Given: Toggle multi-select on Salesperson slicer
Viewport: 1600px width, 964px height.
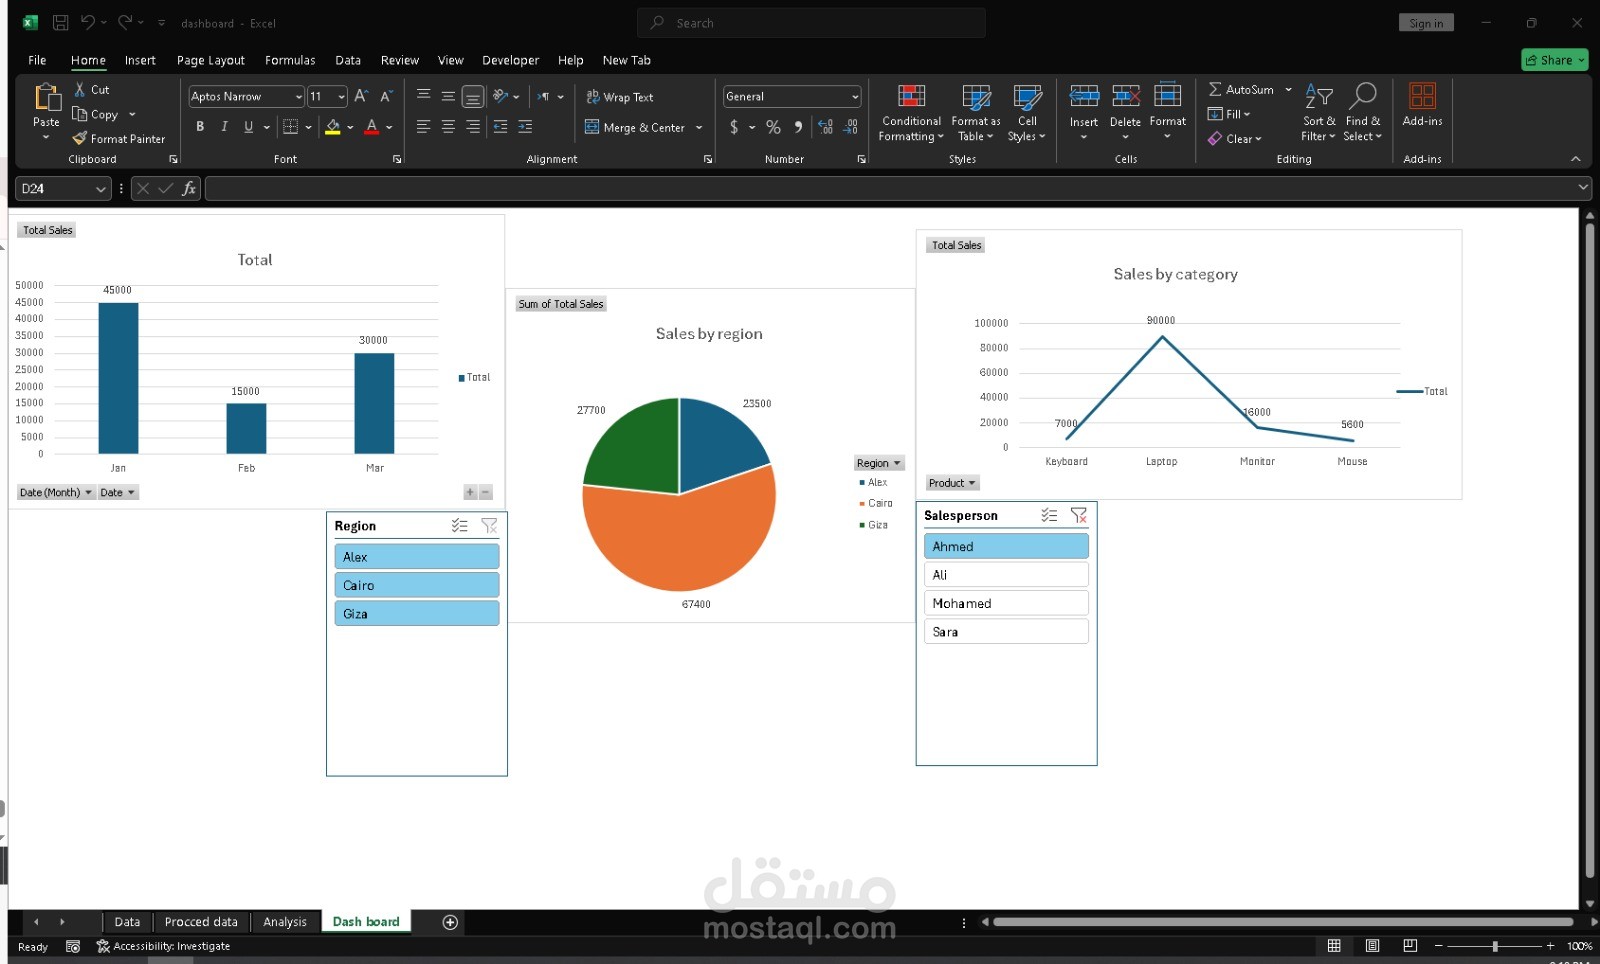Looking at the screenshot, I should tap(1049, 515).
